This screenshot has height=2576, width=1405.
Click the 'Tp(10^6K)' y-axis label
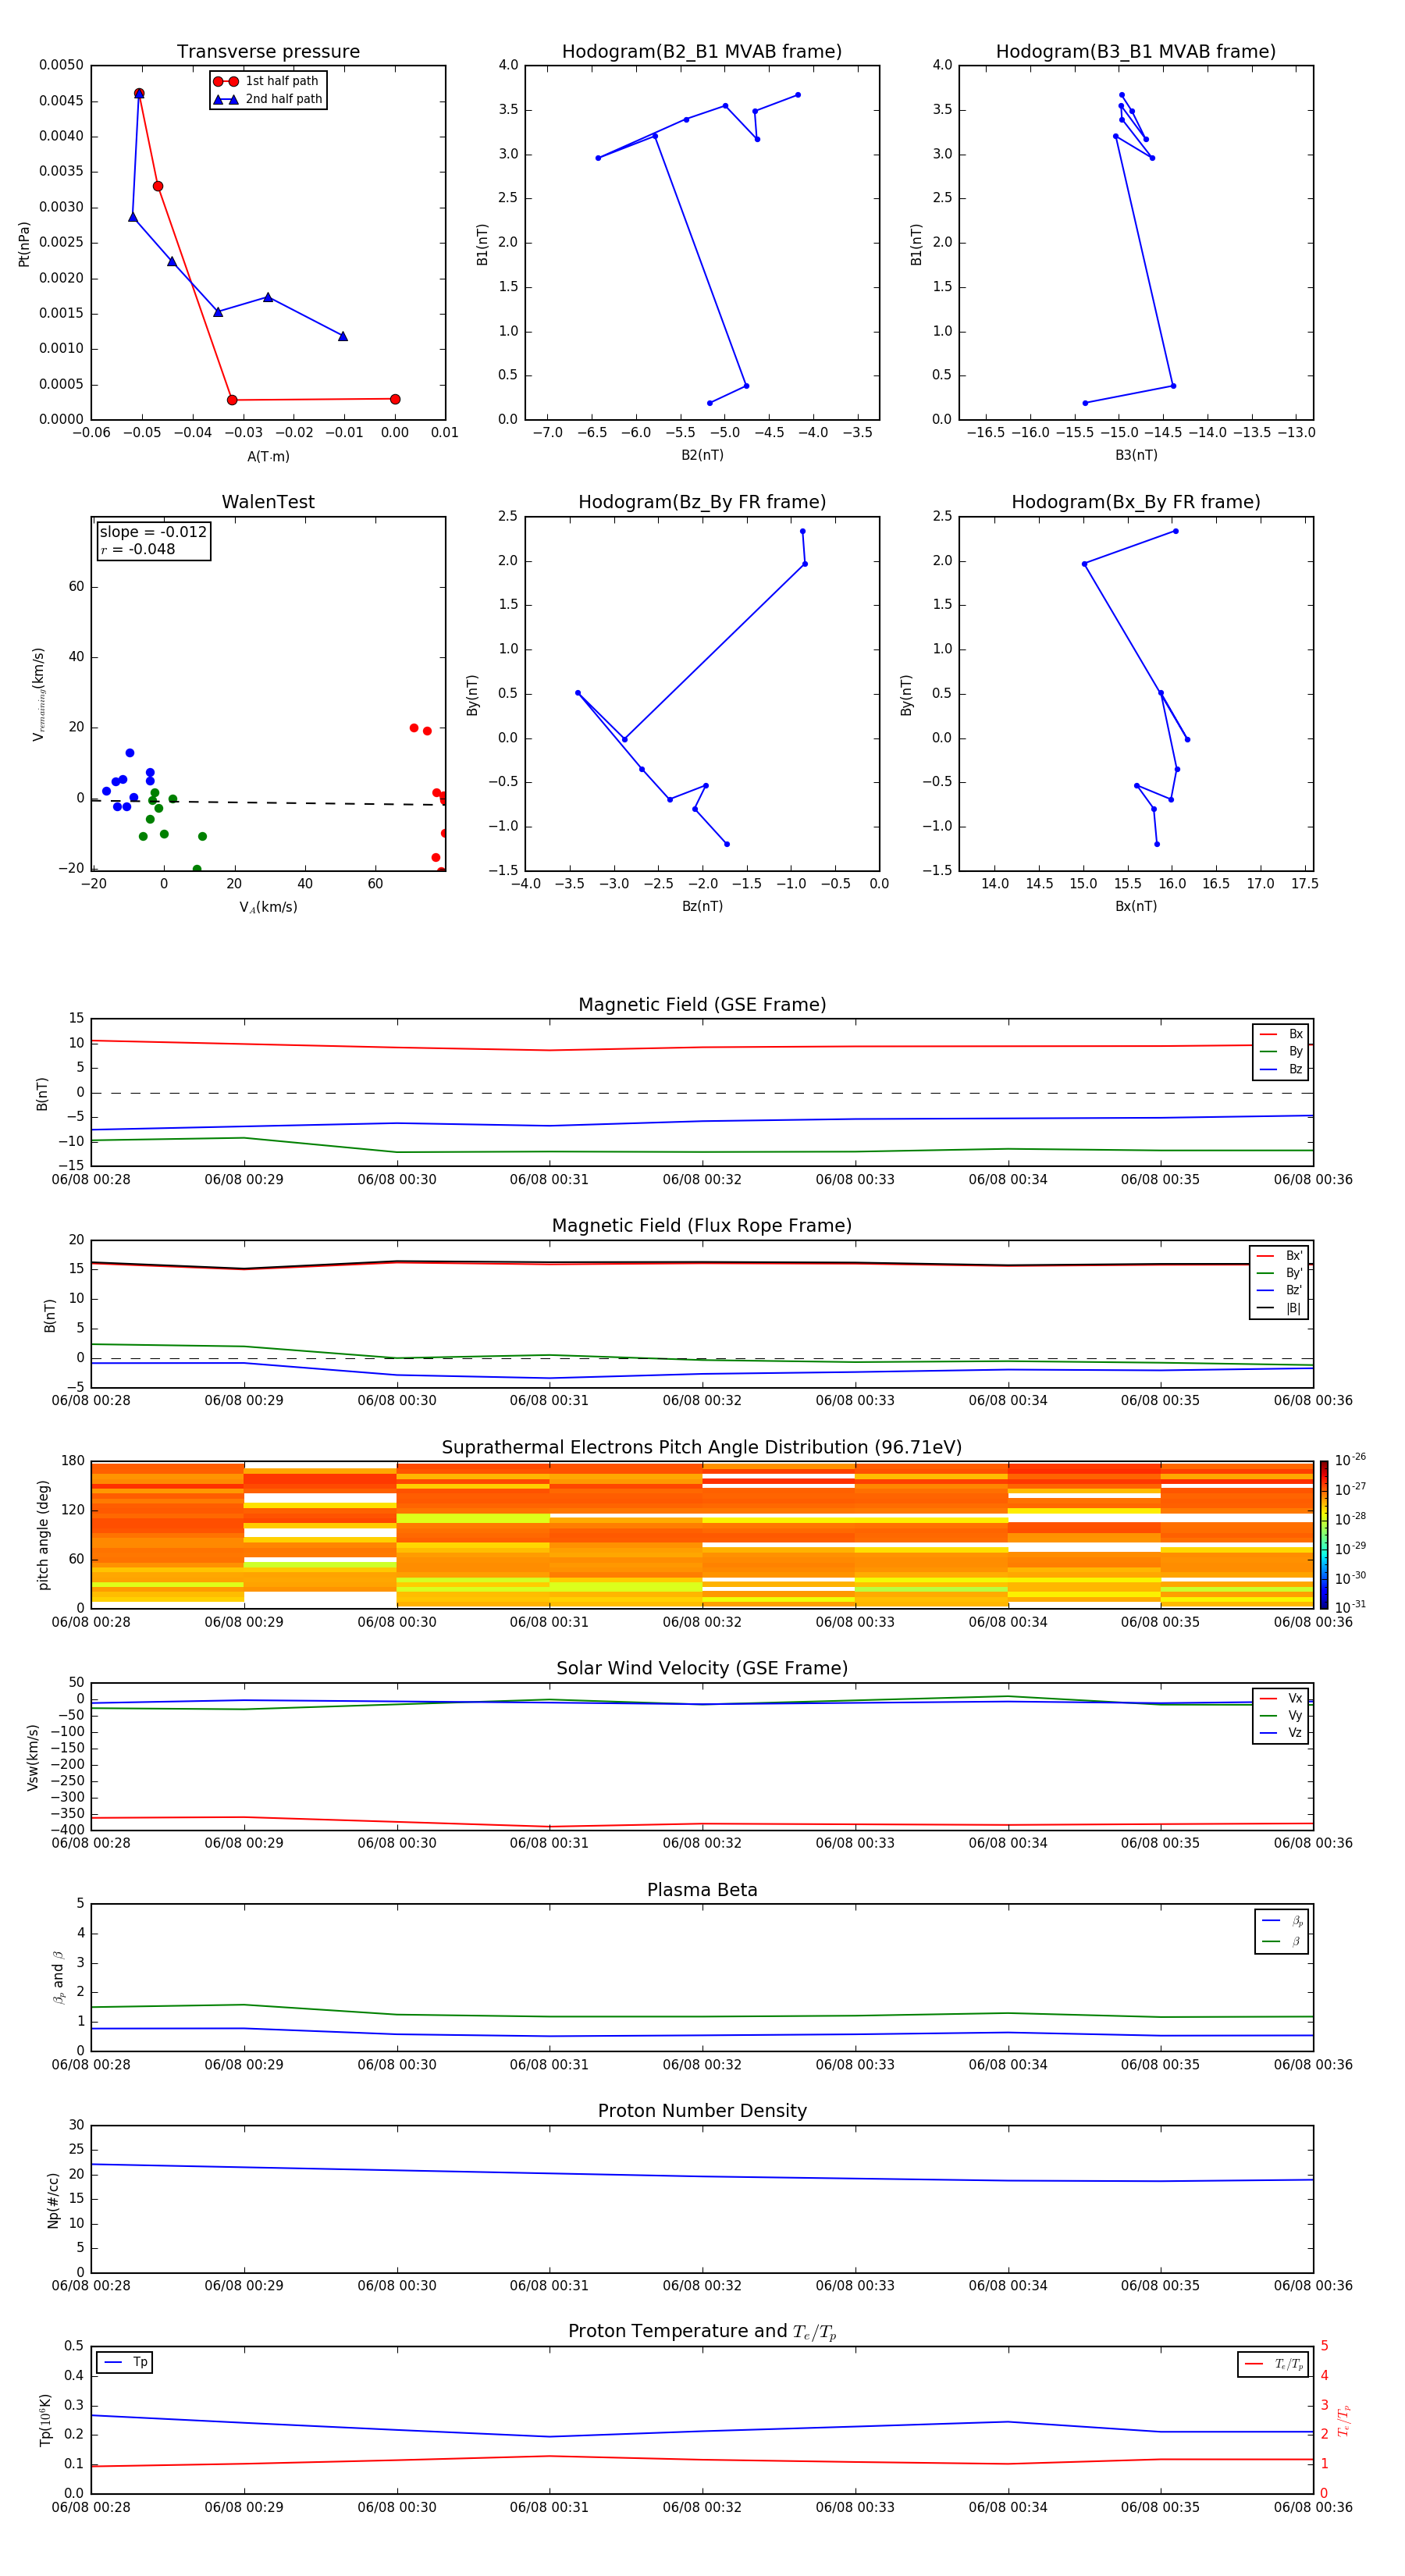[45, 2420]
